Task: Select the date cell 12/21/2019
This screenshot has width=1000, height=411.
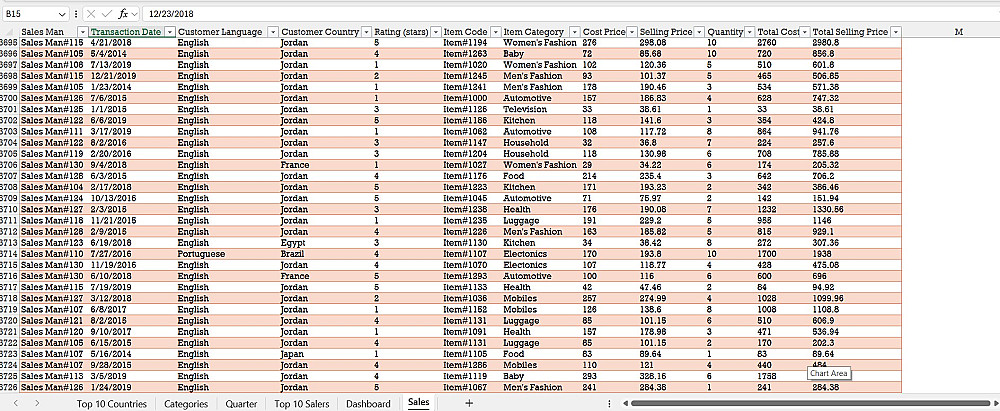Action: [132, 76]
